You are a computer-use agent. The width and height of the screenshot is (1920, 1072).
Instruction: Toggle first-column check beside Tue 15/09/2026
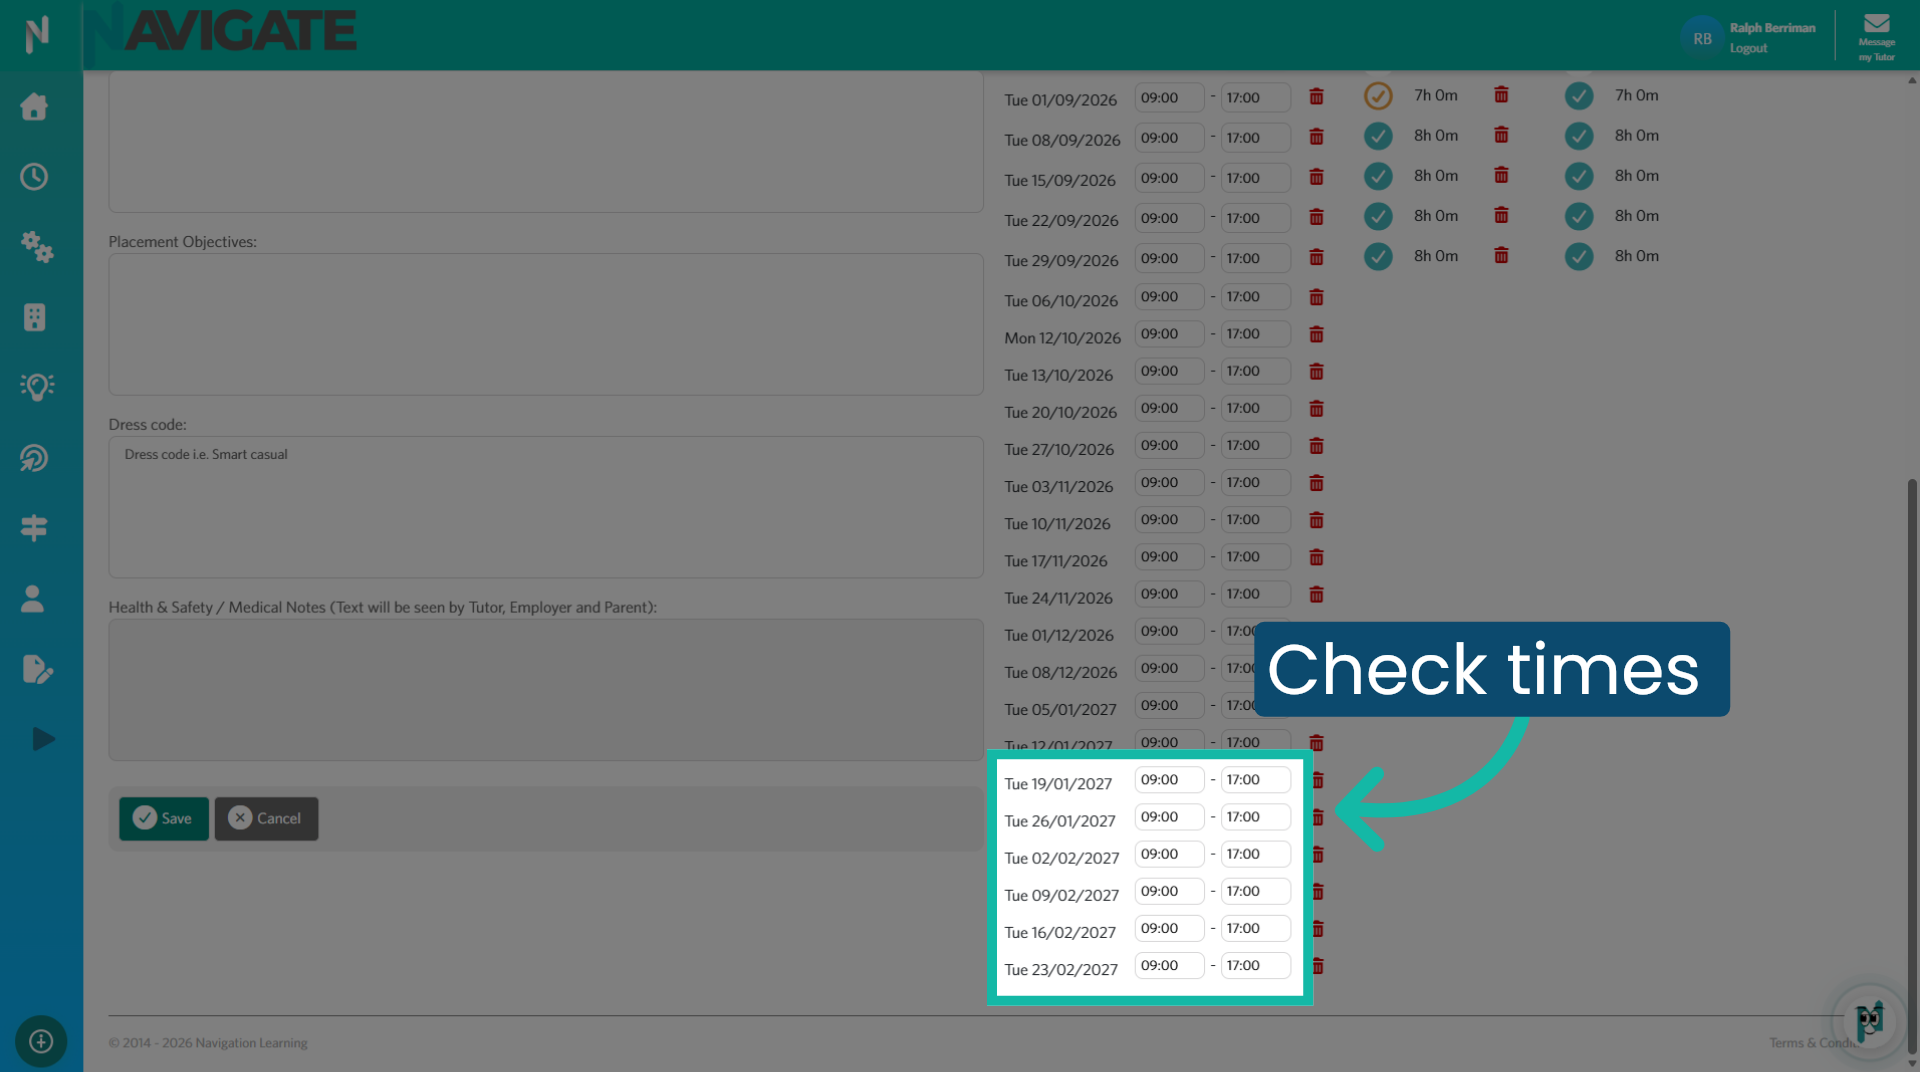1378,176
